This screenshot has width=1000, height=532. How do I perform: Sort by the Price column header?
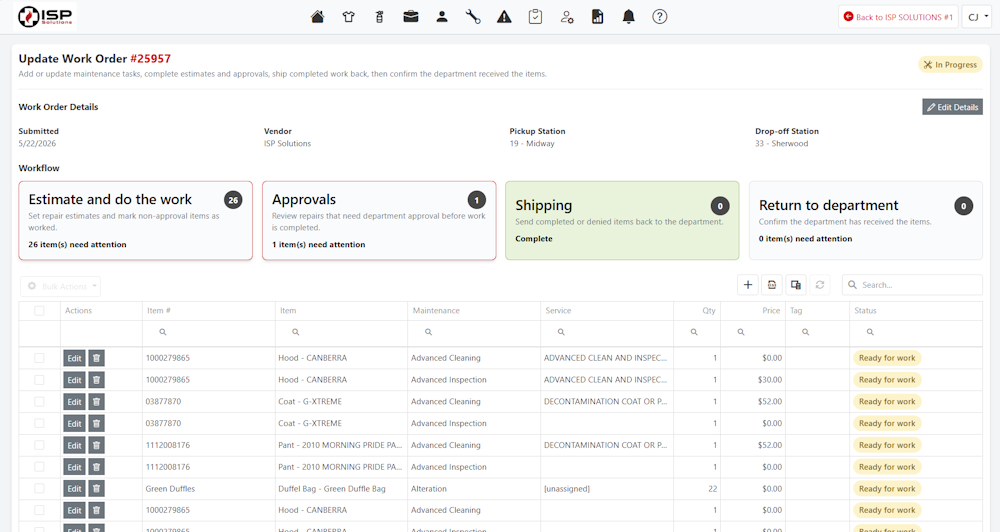click(x=771, y=311)
